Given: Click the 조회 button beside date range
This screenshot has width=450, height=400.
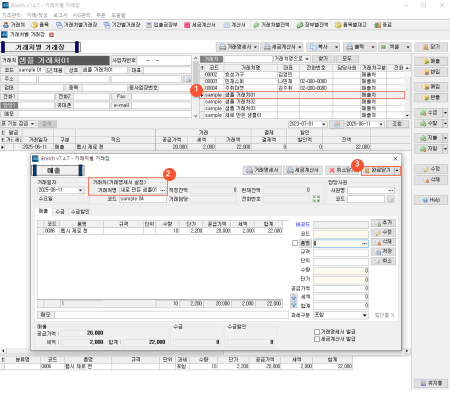Looking at the screenshot, I should [397, 124].
